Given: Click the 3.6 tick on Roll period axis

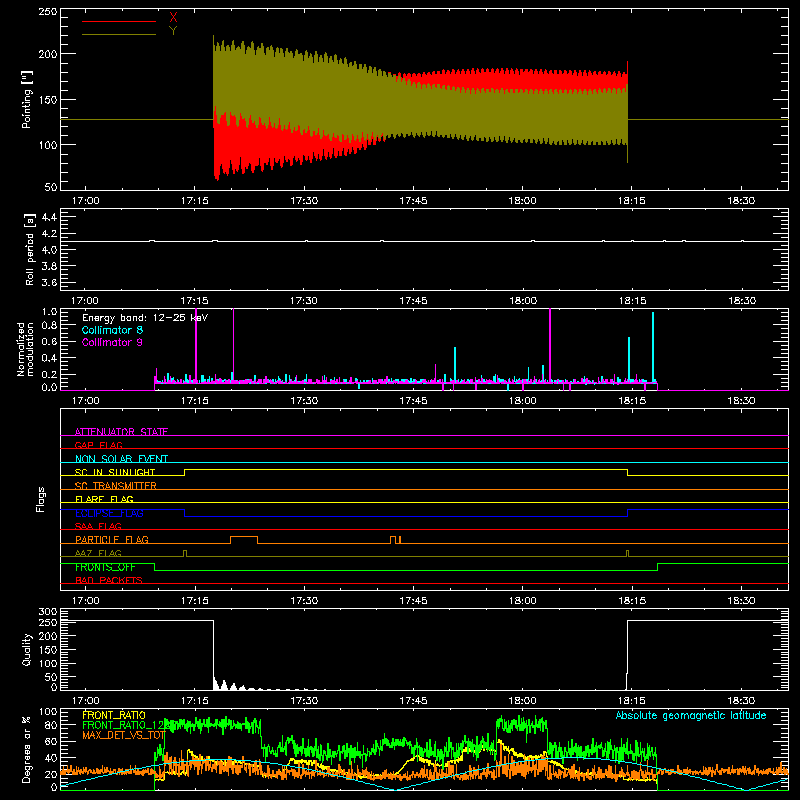Looking at the screenshot, I should click(49, 282).
